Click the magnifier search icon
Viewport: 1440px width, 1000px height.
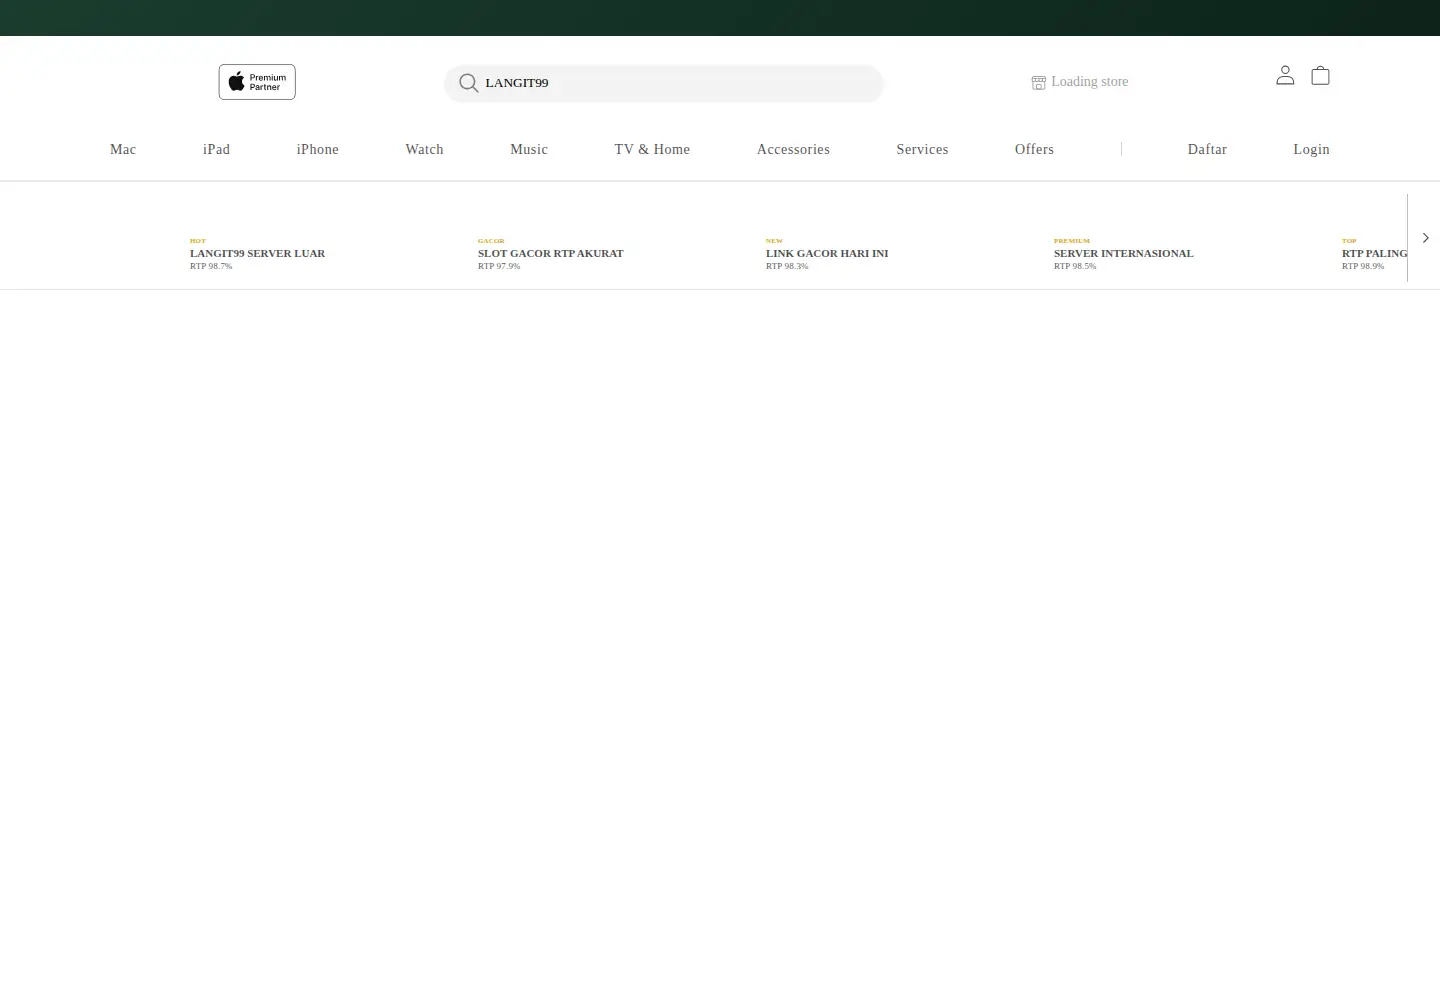pyautogui.click(x=468, y=83)
